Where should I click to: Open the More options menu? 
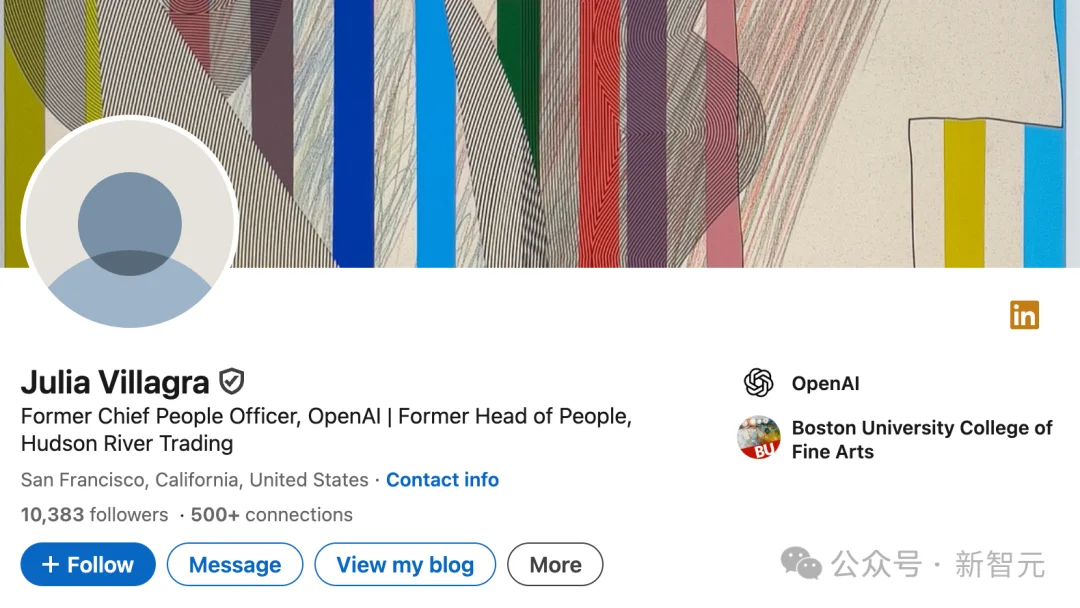(555, 564)
